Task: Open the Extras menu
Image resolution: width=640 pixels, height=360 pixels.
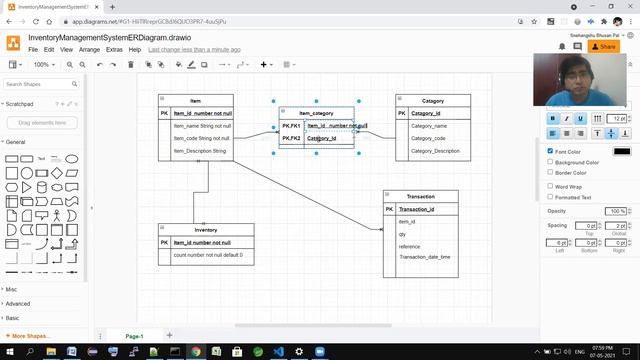Action: 114,49
